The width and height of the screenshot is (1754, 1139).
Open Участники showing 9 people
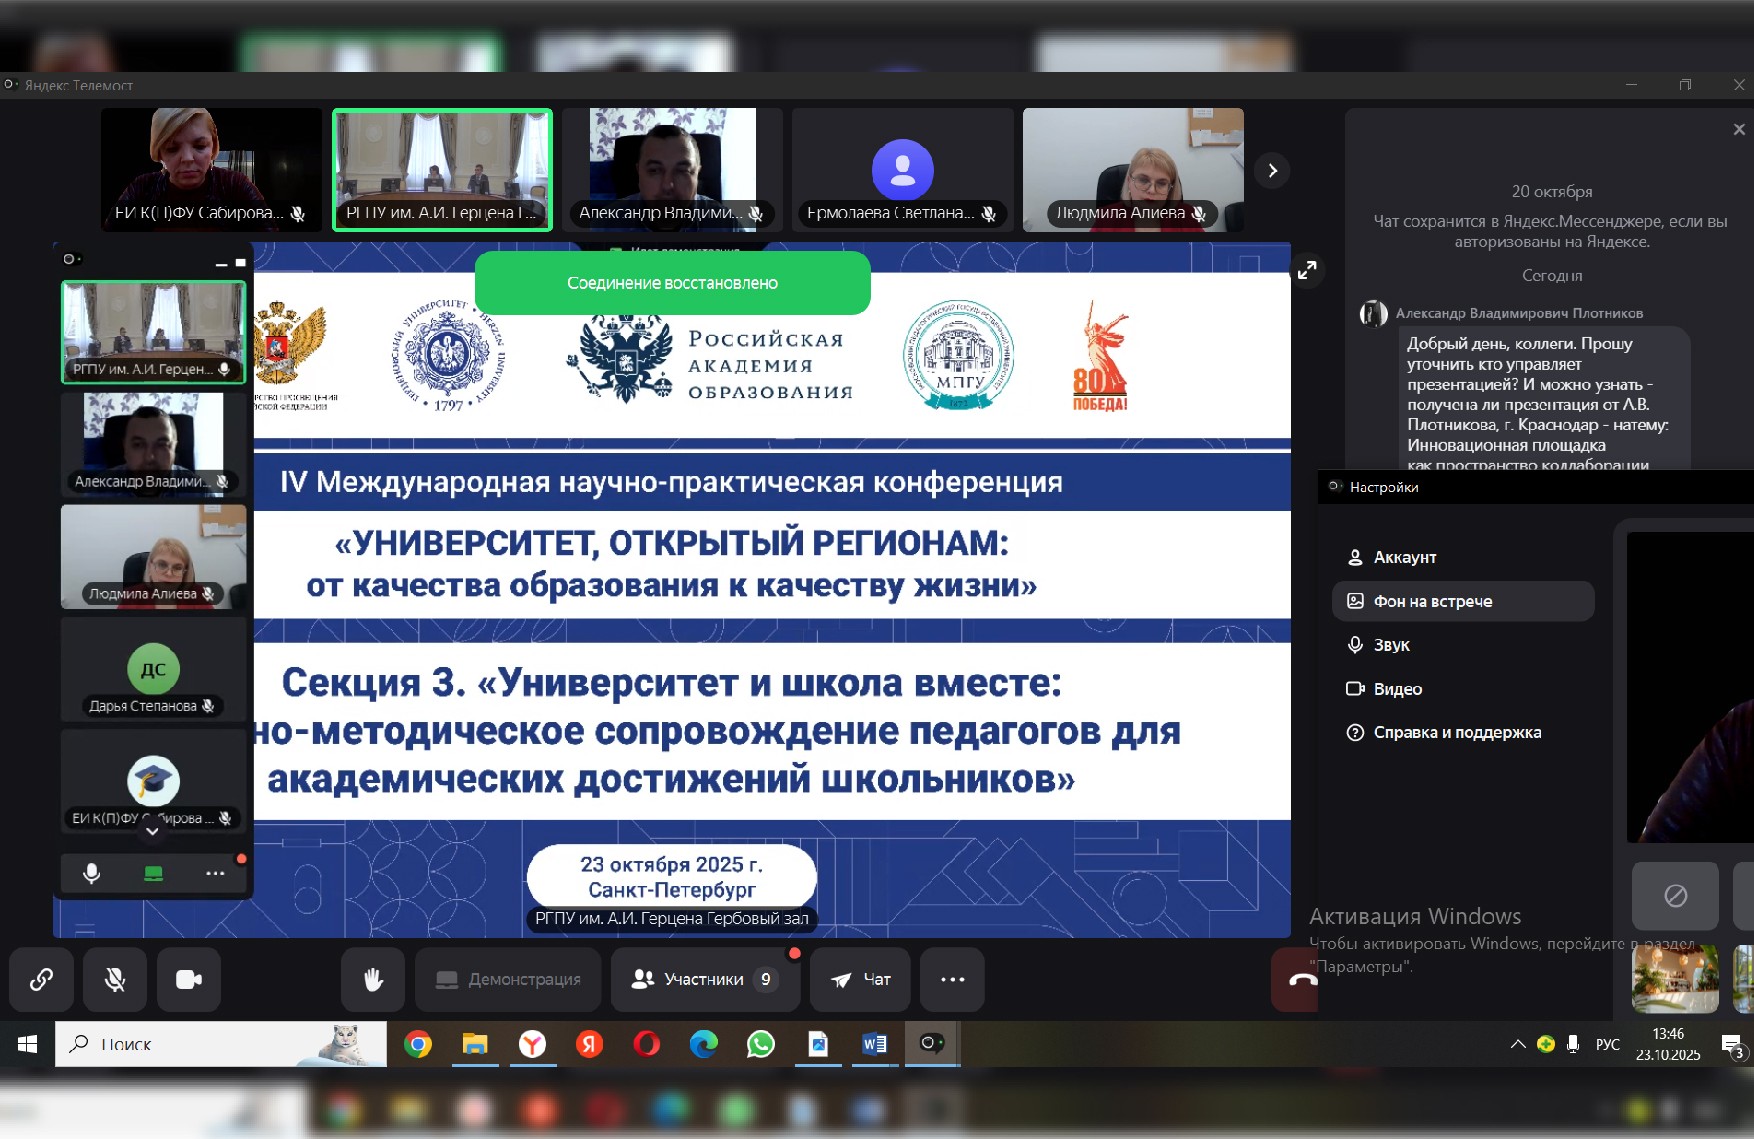[705, 980]
